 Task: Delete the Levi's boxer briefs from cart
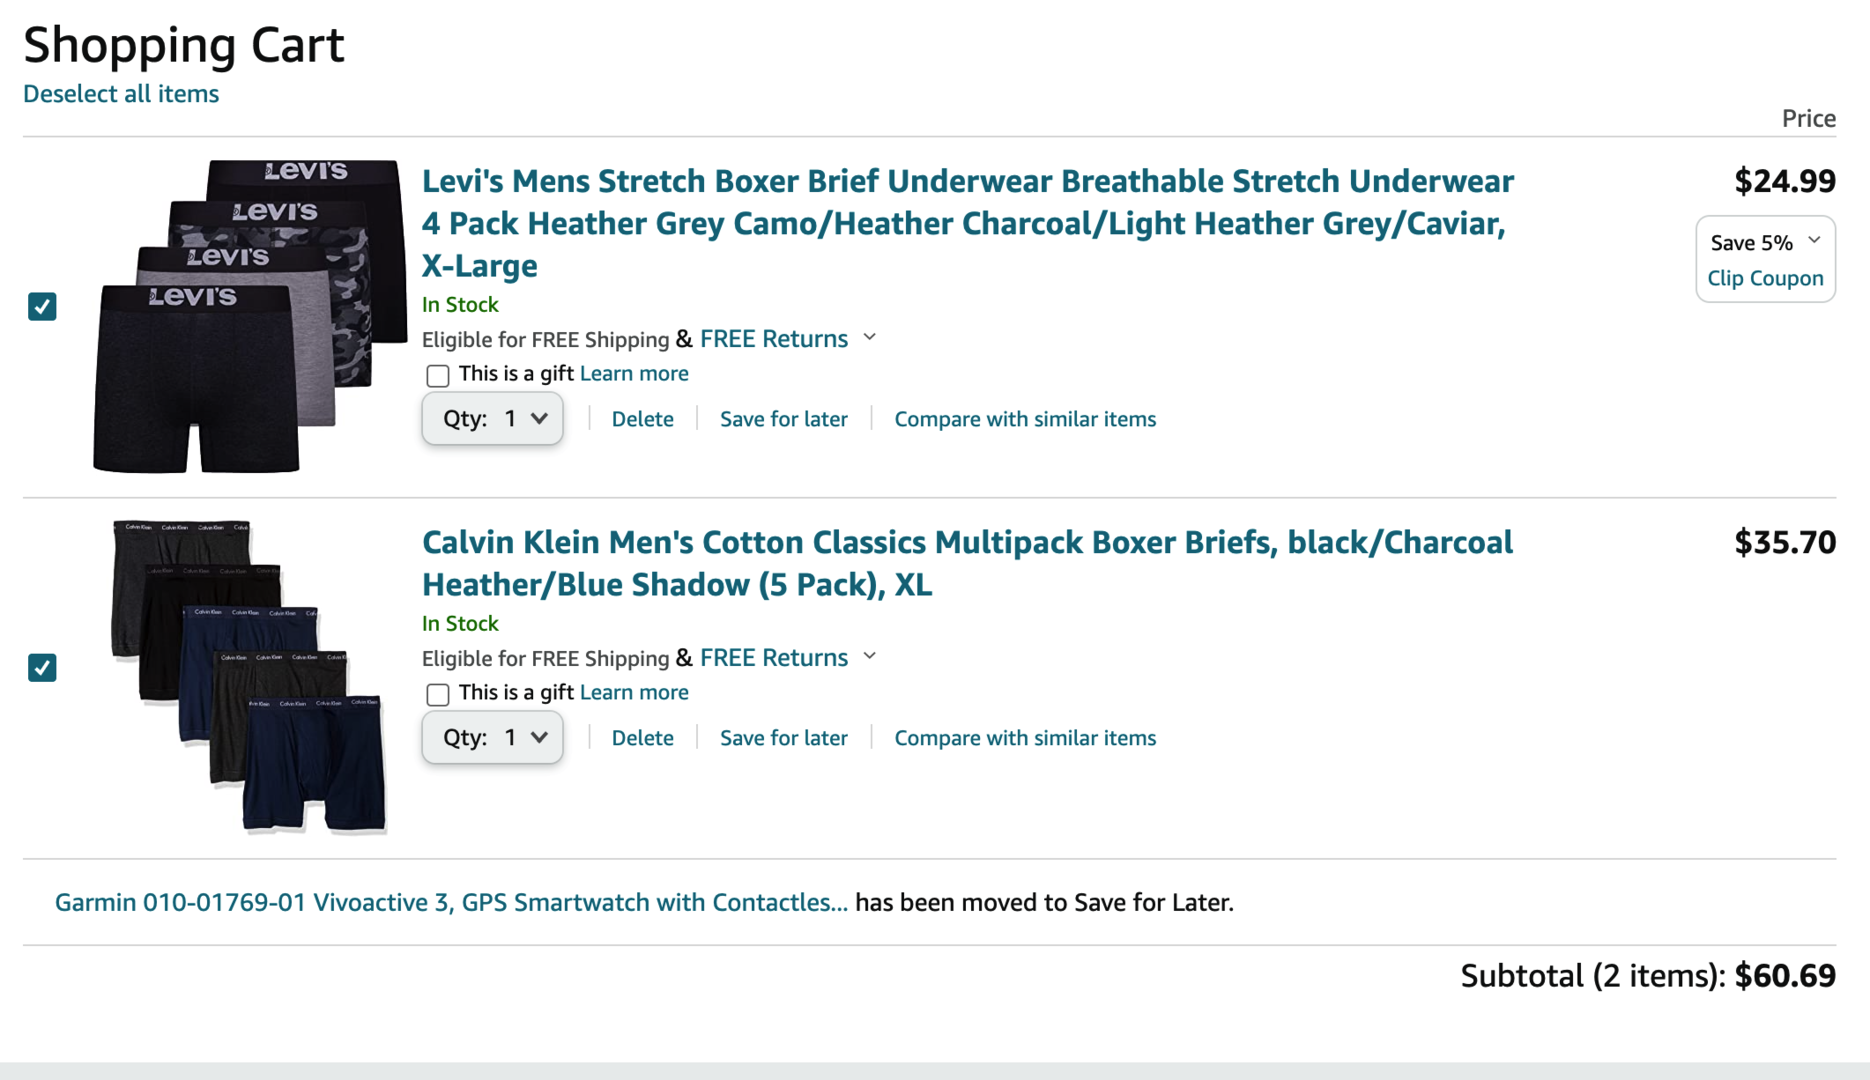(x=642, y=419)
